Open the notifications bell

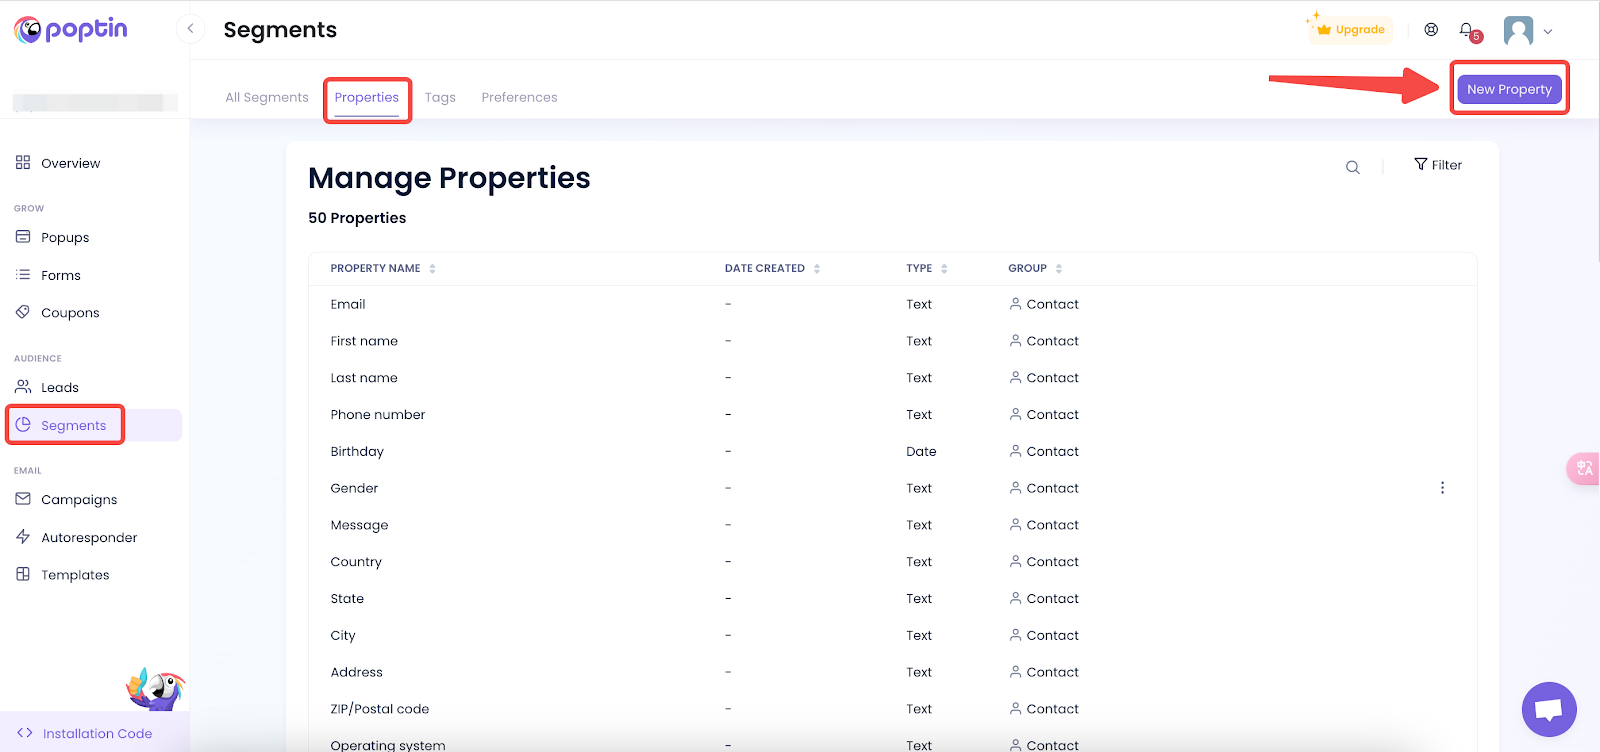pos(1466,30)
